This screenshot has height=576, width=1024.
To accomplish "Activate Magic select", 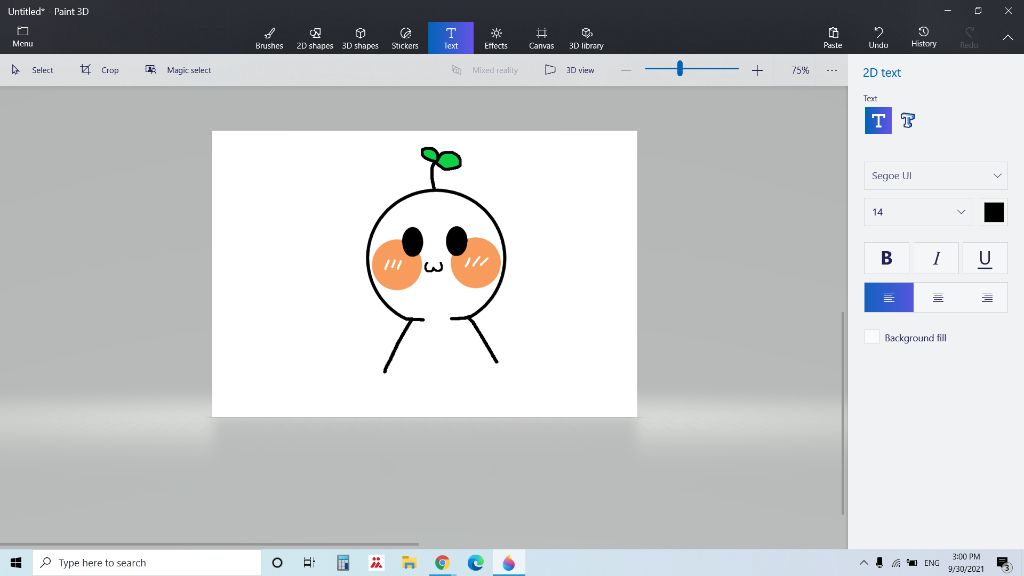I will [x=178, y=70].
